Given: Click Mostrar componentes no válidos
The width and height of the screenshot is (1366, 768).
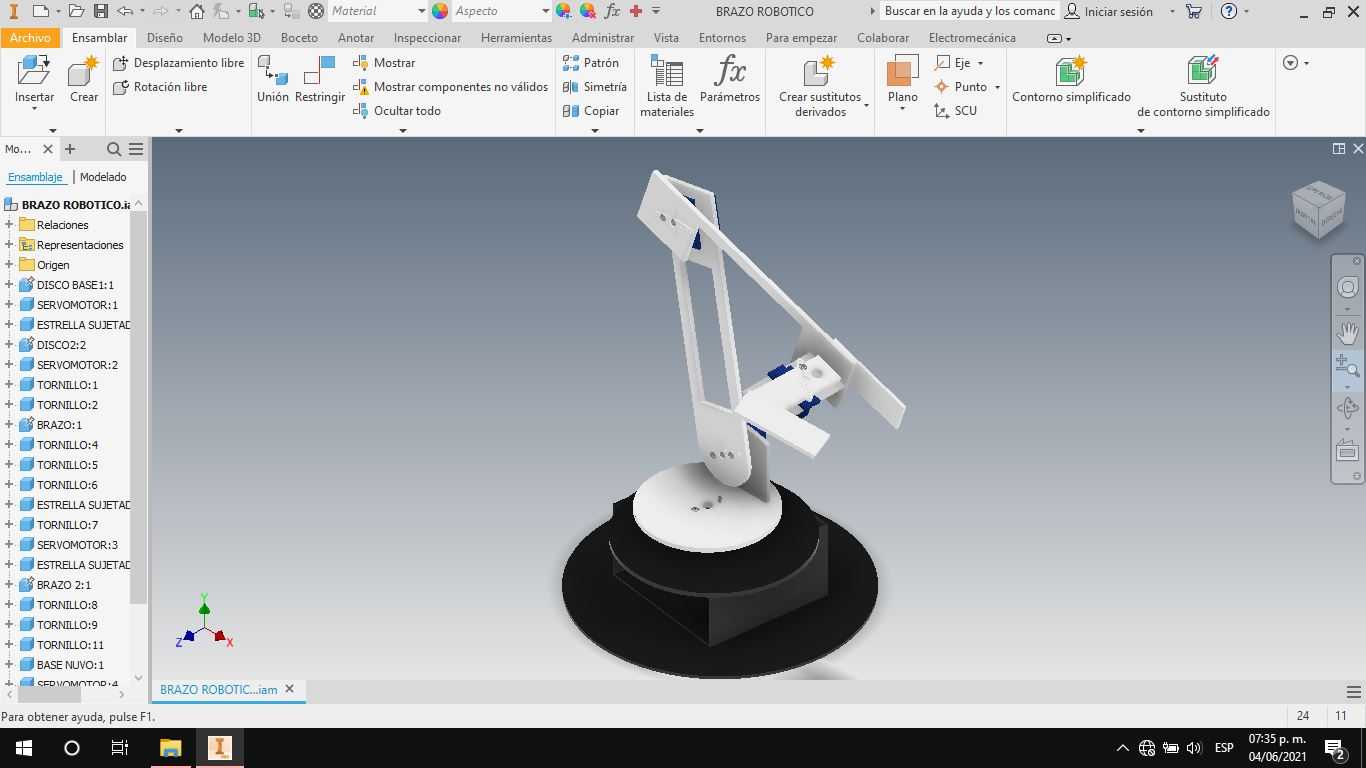Looking at the screenshot, I should (x=450, y=87).
